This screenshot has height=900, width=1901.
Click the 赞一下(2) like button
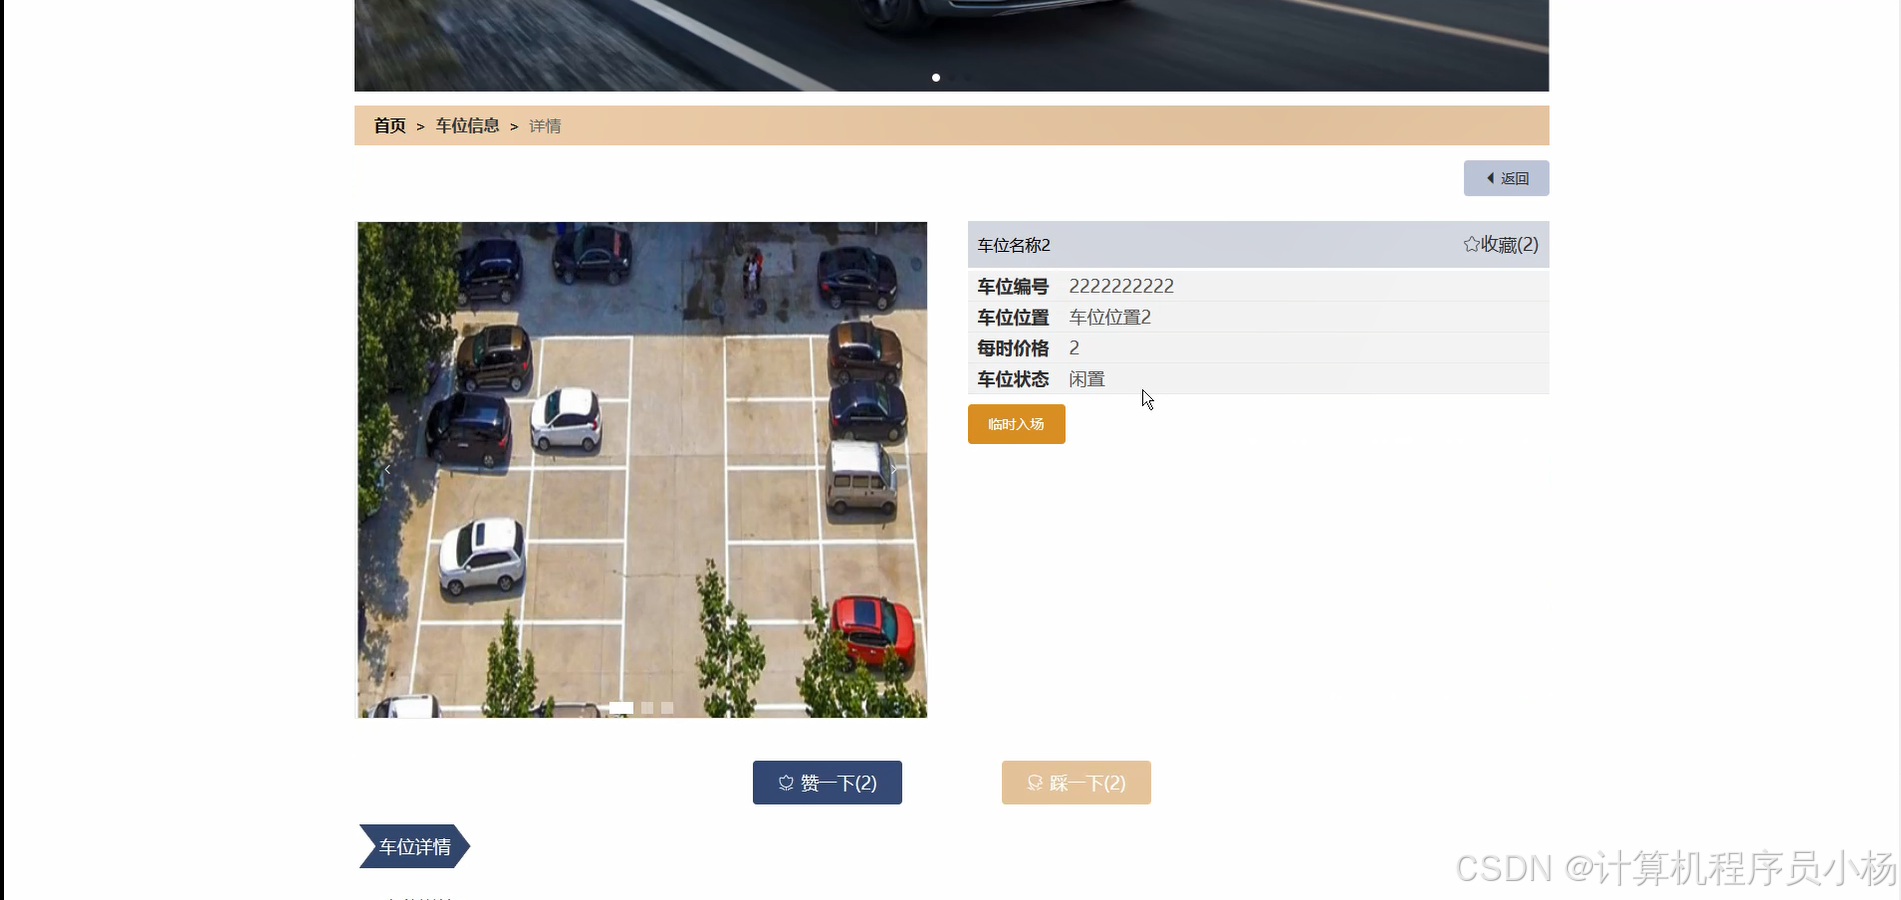pos(827,782)
